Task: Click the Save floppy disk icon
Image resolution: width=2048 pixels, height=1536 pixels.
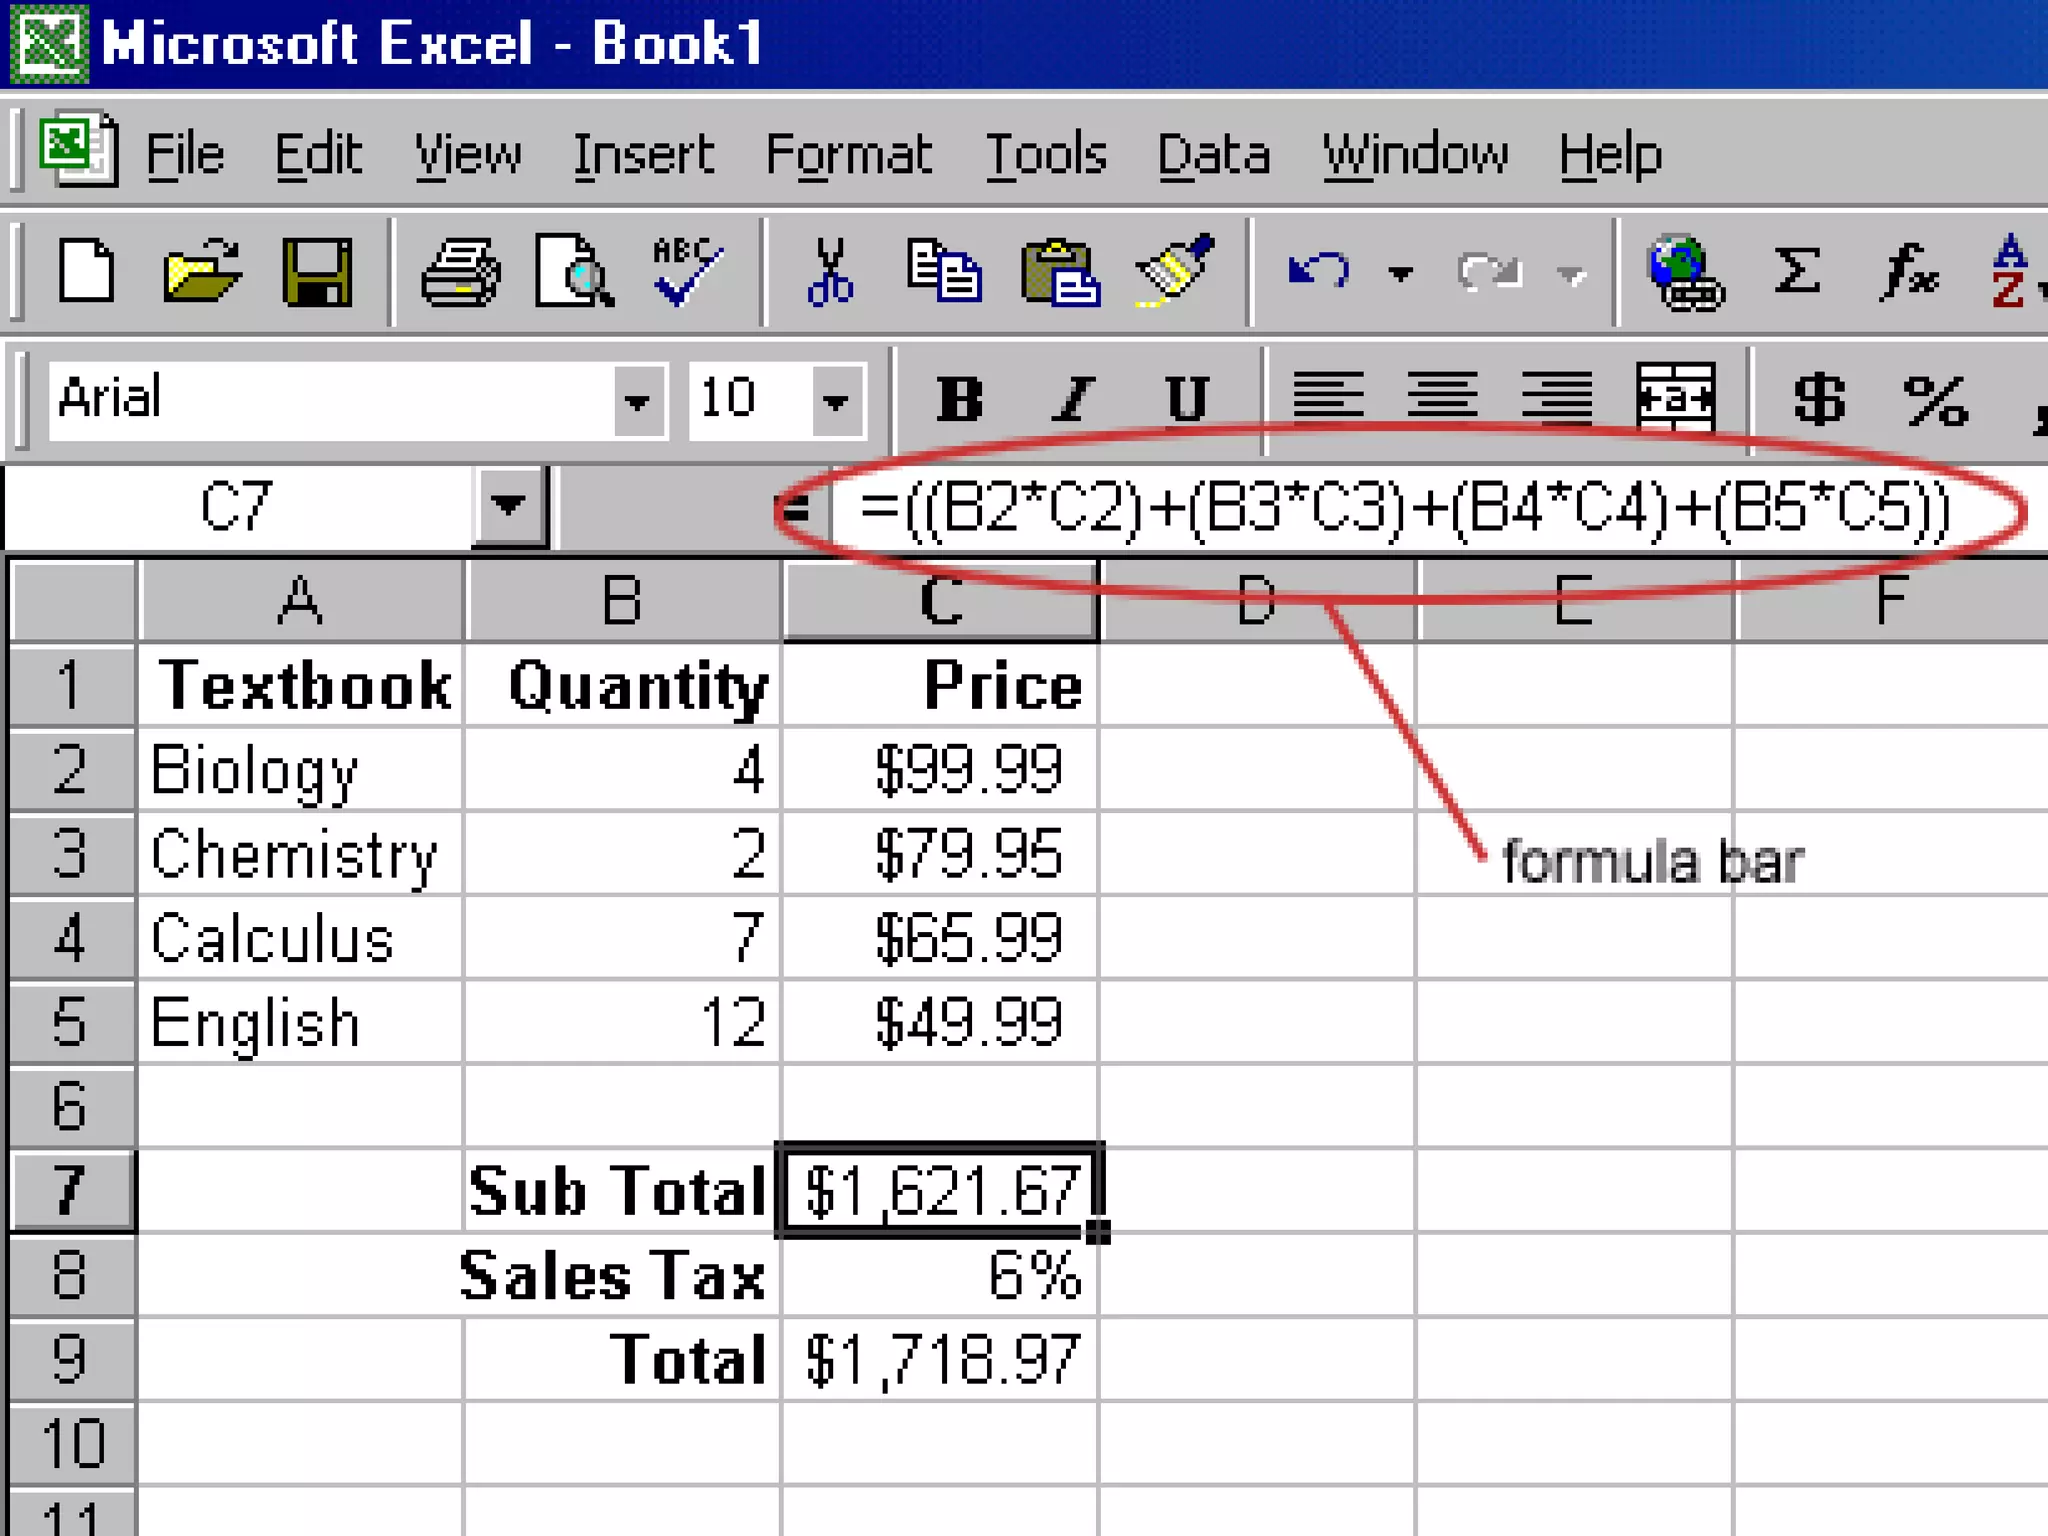Action: tap(317, 272)
